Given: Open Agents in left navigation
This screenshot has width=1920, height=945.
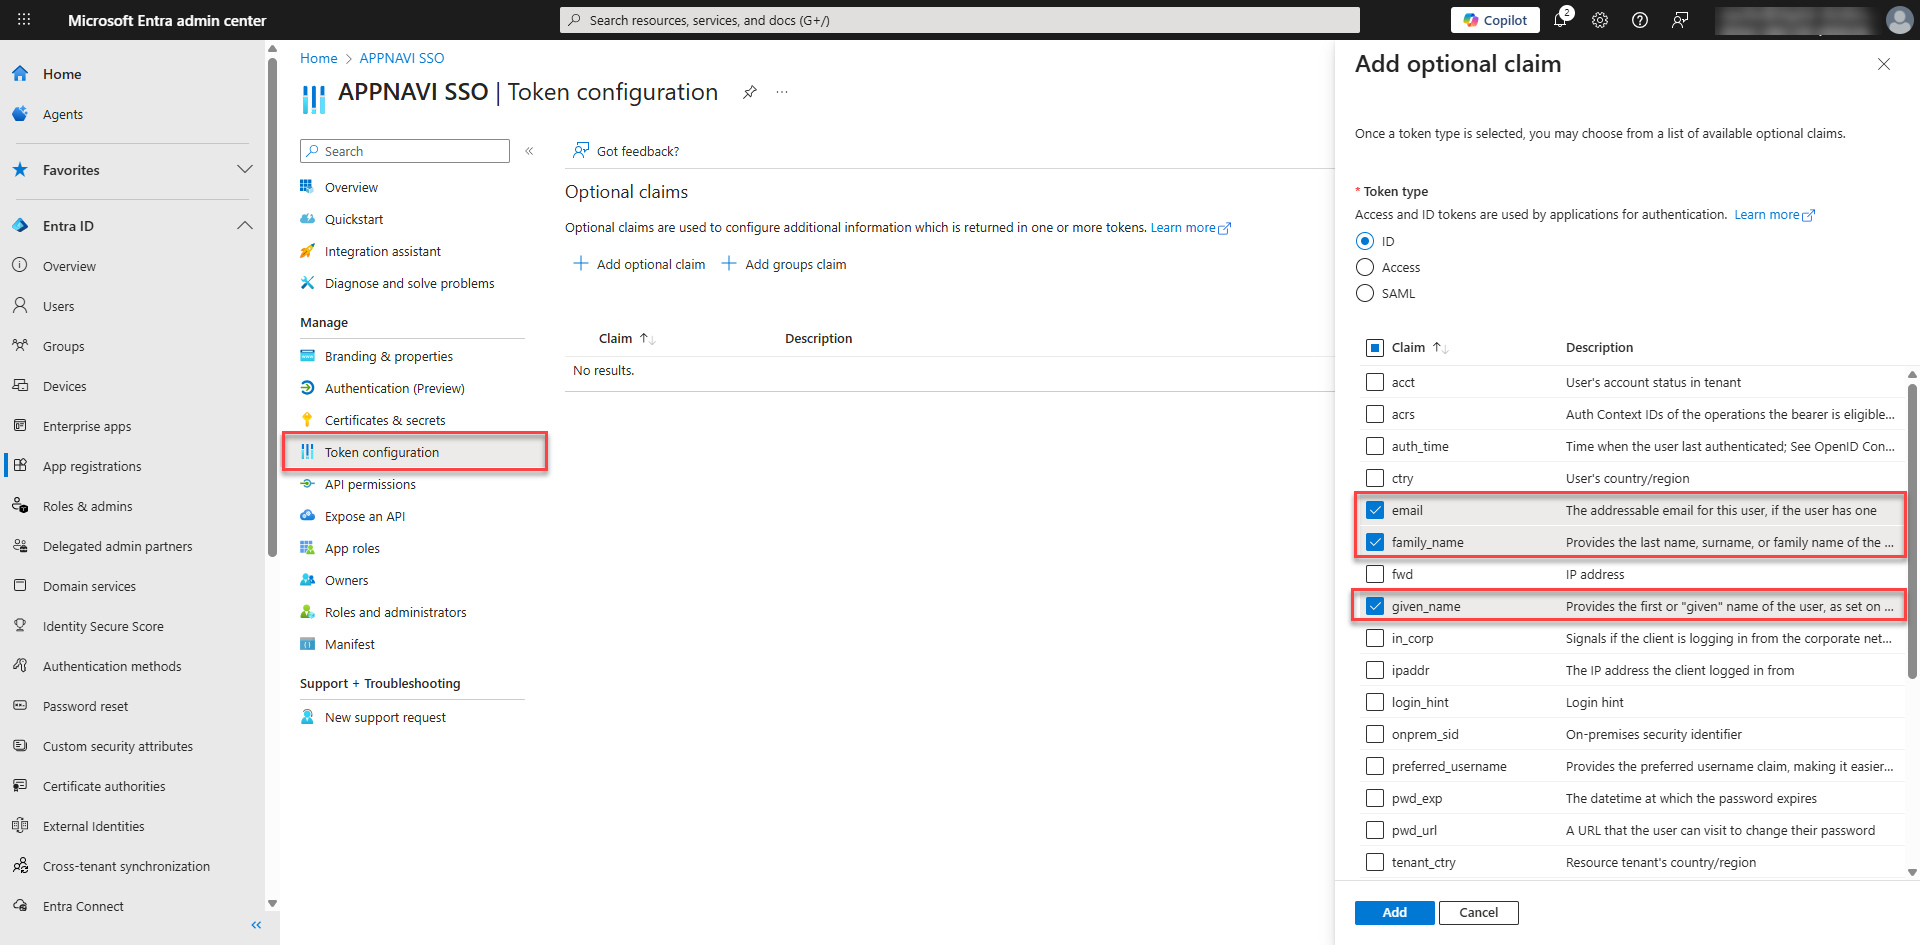Looking at the screenshot, I should (x=62, y=114).
